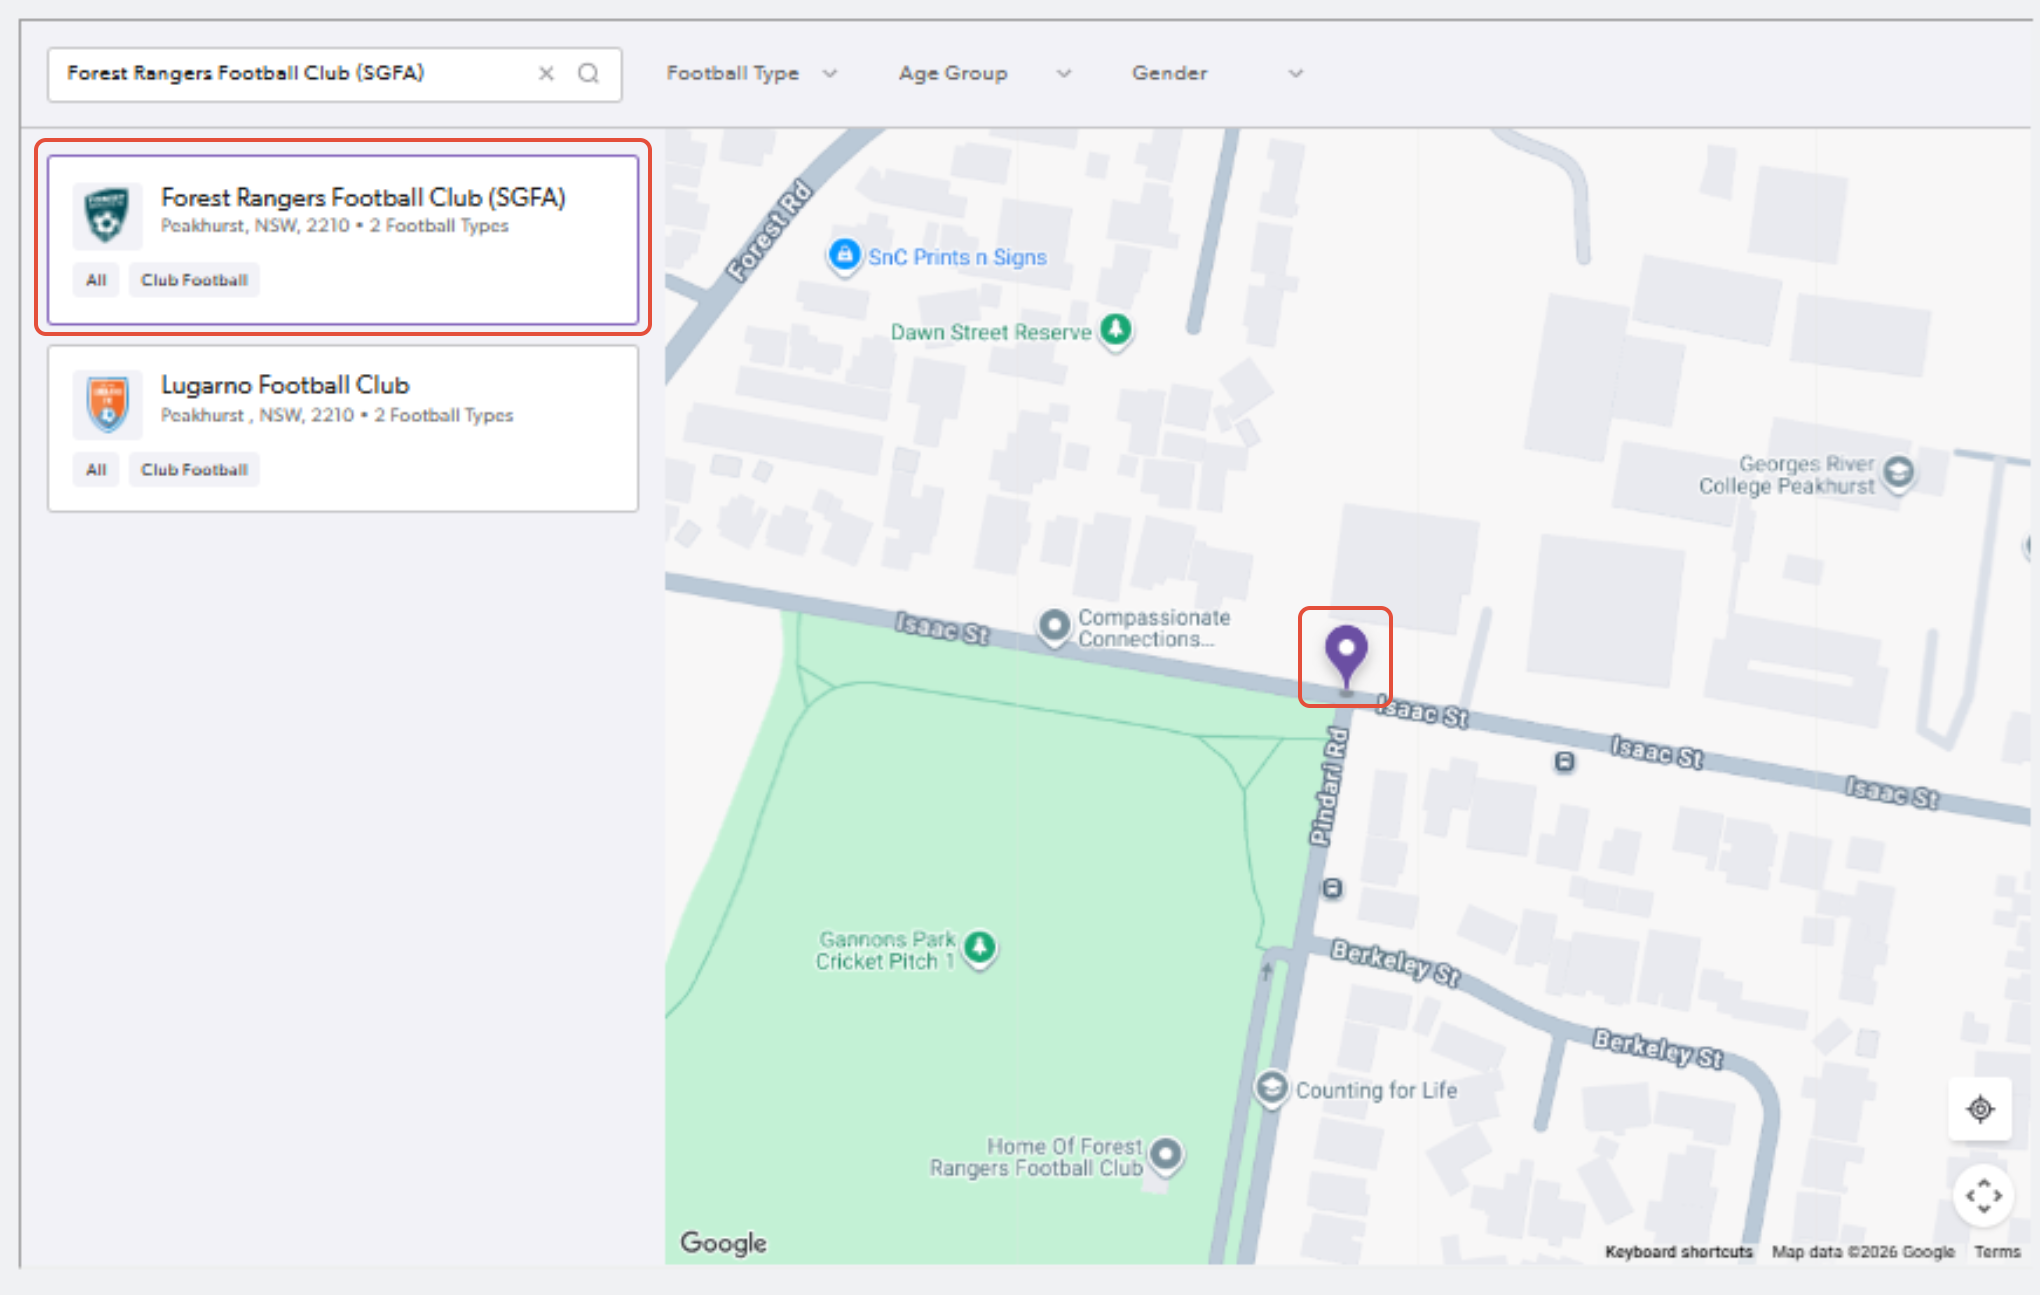Screen dimensions: 2040x1295
Task: Click the Map data ©2026 Google text
Action: pyautogui.click(x=1863, y=1252)
